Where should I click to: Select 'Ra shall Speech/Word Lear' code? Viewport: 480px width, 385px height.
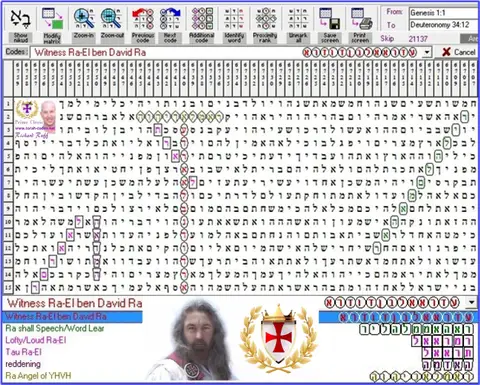tap(55, 328)
